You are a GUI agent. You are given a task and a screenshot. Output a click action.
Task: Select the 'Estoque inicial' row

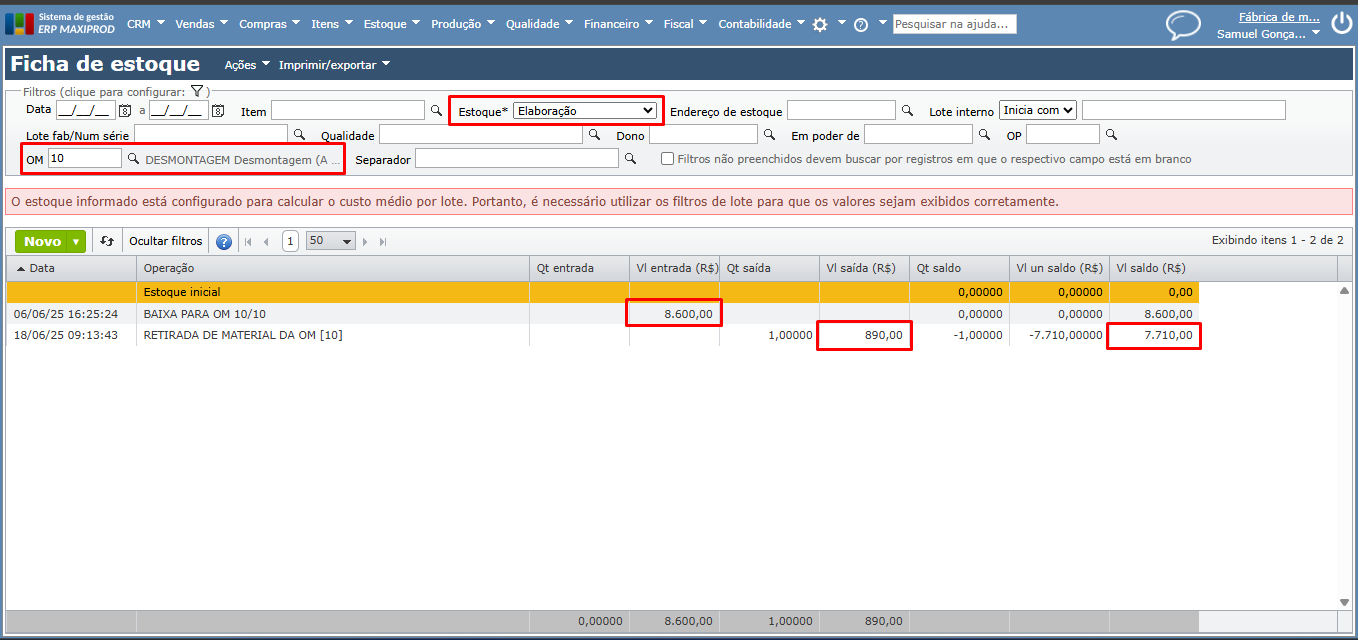point(603,292)
